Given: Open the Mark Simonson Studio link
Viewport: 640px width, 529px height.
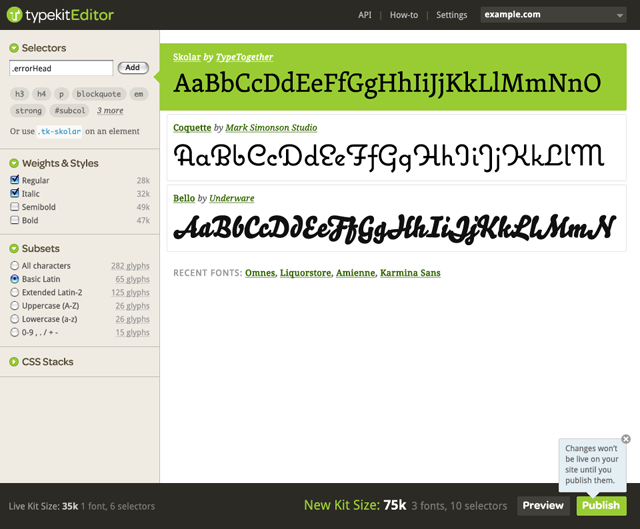Looking at the screenshot, I should pos(271,128).
